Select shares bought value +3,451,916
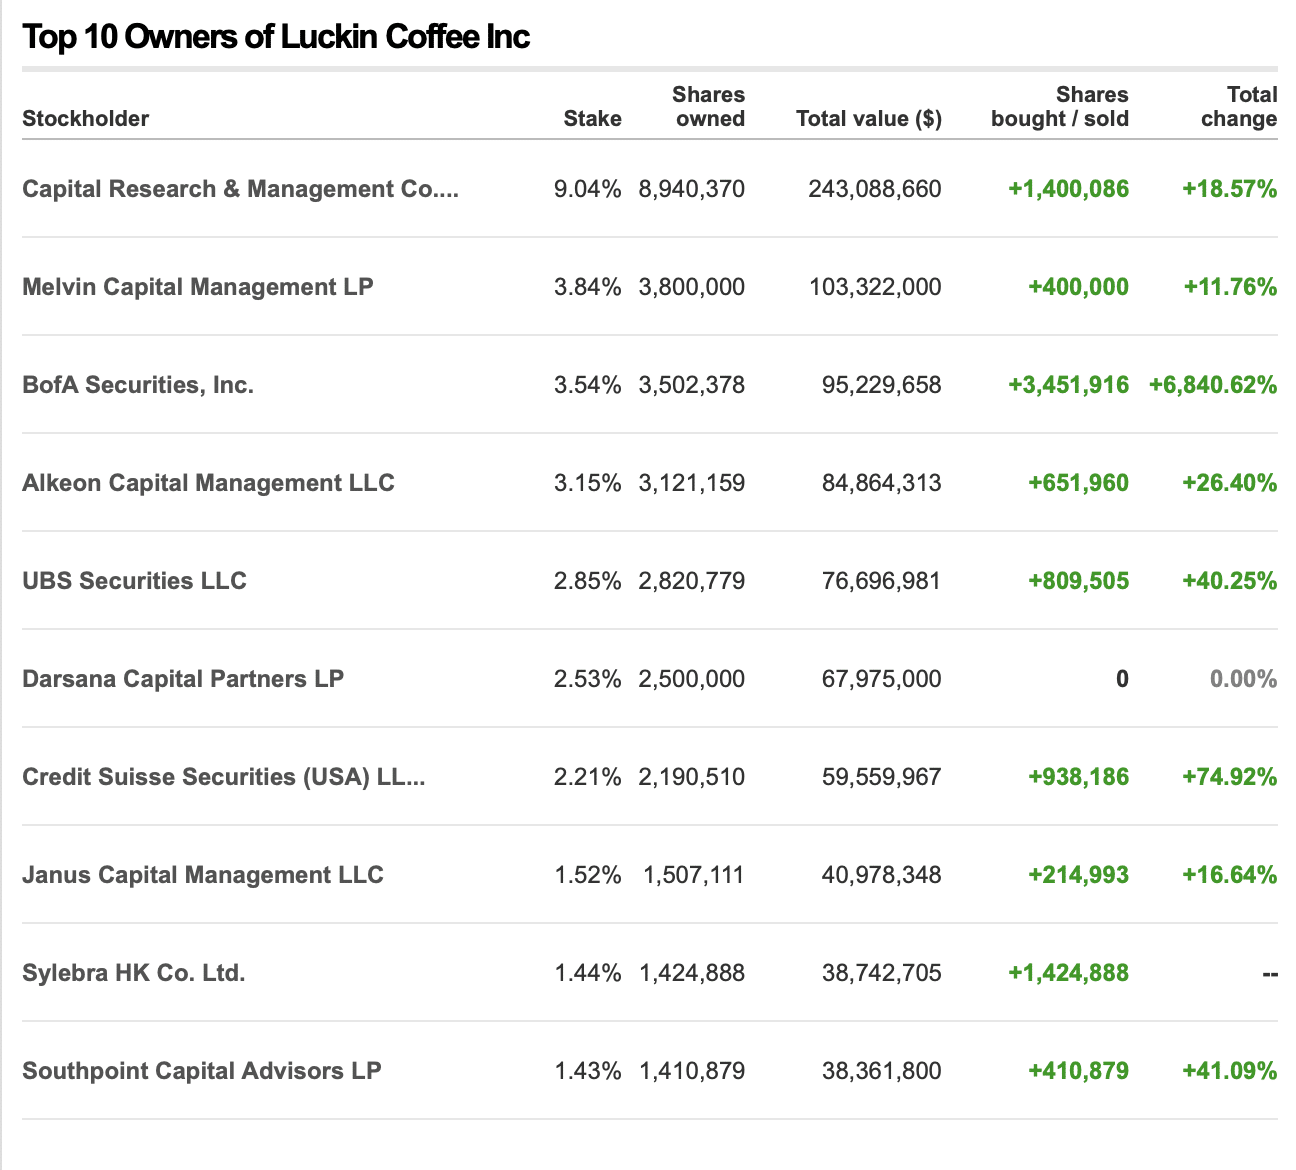Image resolution: width=1296 pixels, height=1170 pixels. coord(1068,385)
